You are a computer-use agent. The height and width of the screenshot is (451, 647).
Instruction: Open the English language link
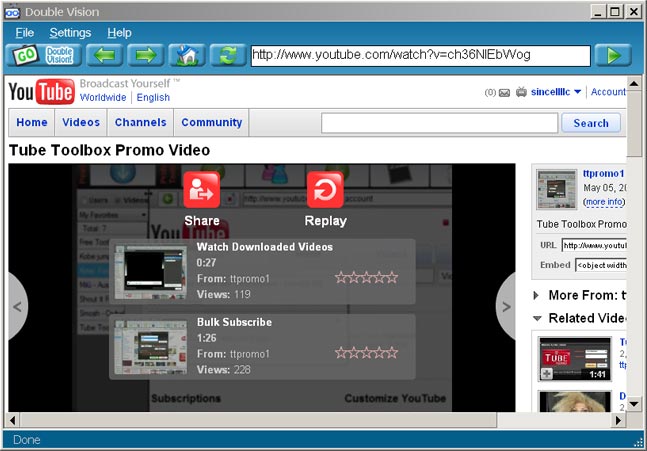[x=153, y=97]
